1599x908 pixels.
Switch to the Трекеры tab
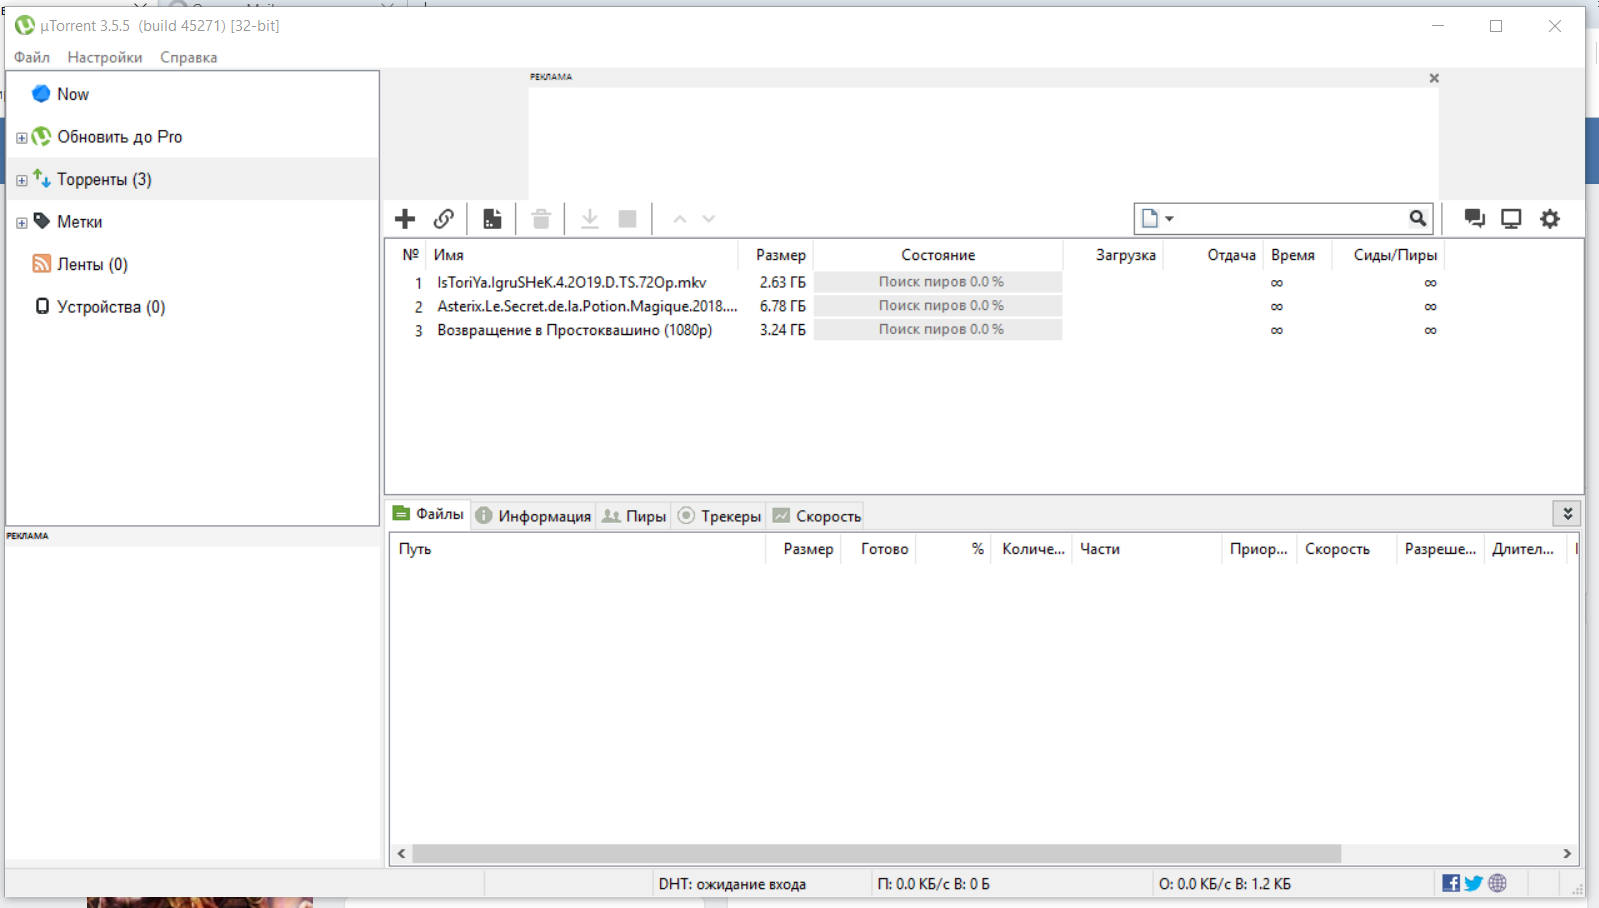coord(720,516)
